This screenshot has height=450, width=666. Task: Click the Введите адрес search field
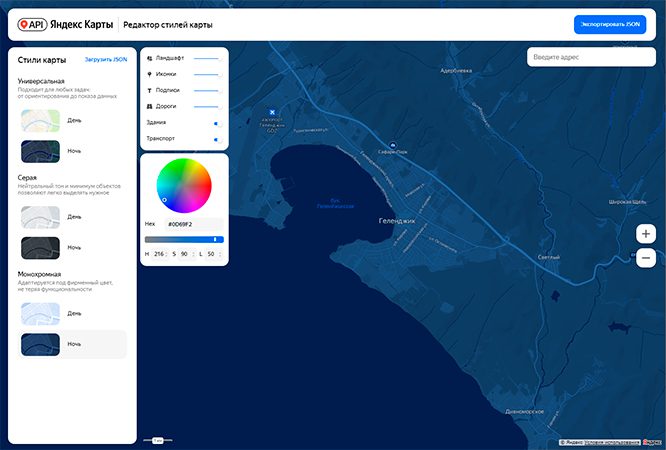click(x=591, y=57)
